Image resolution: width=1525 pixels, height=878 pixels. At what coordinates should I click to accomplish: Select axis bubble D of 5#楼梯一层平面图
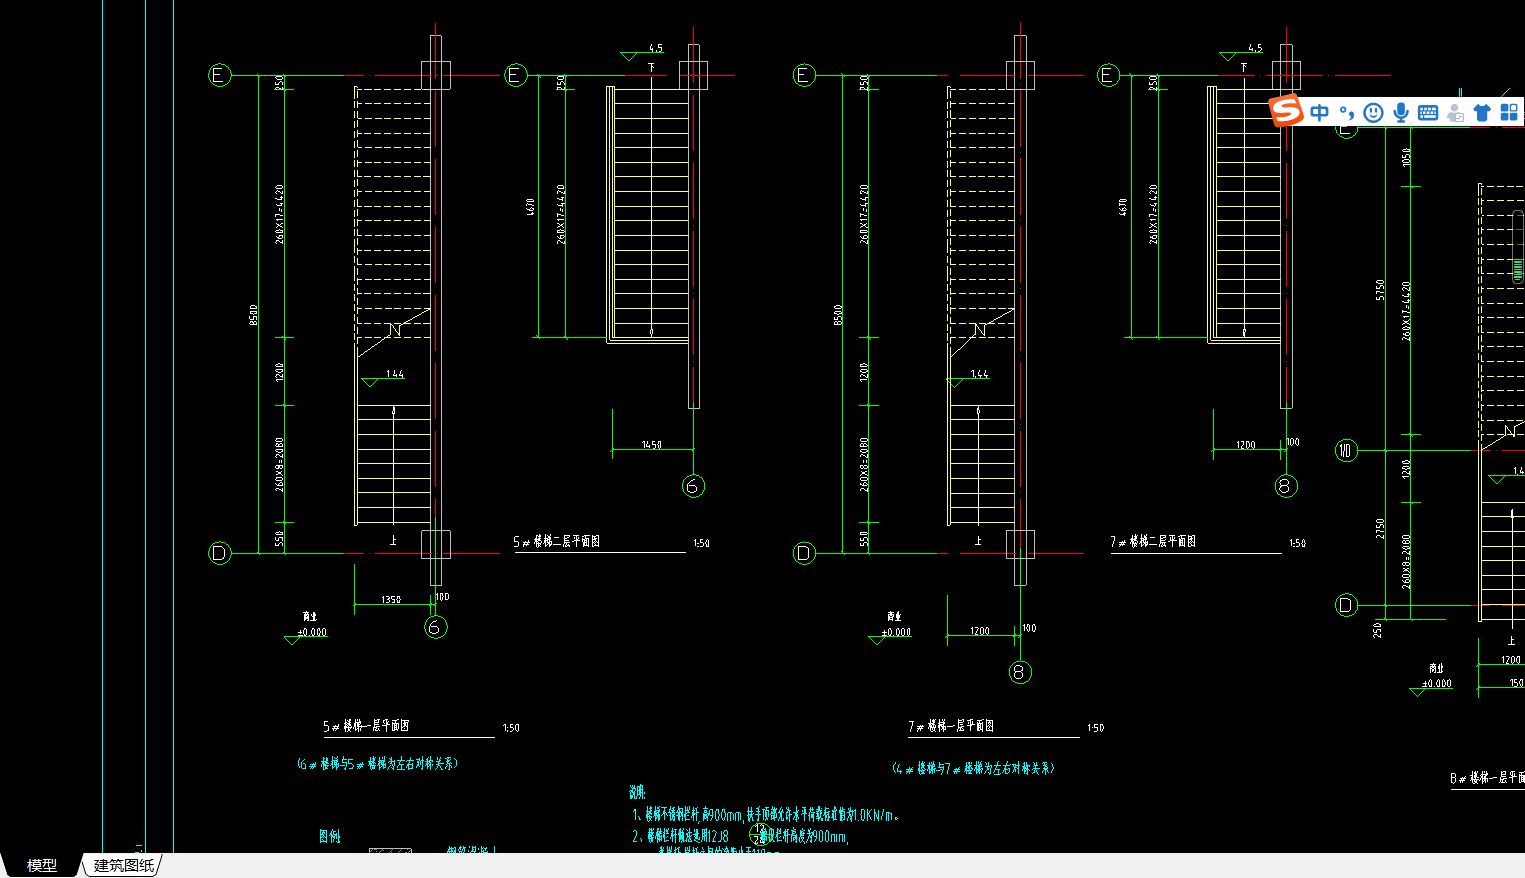219,553
